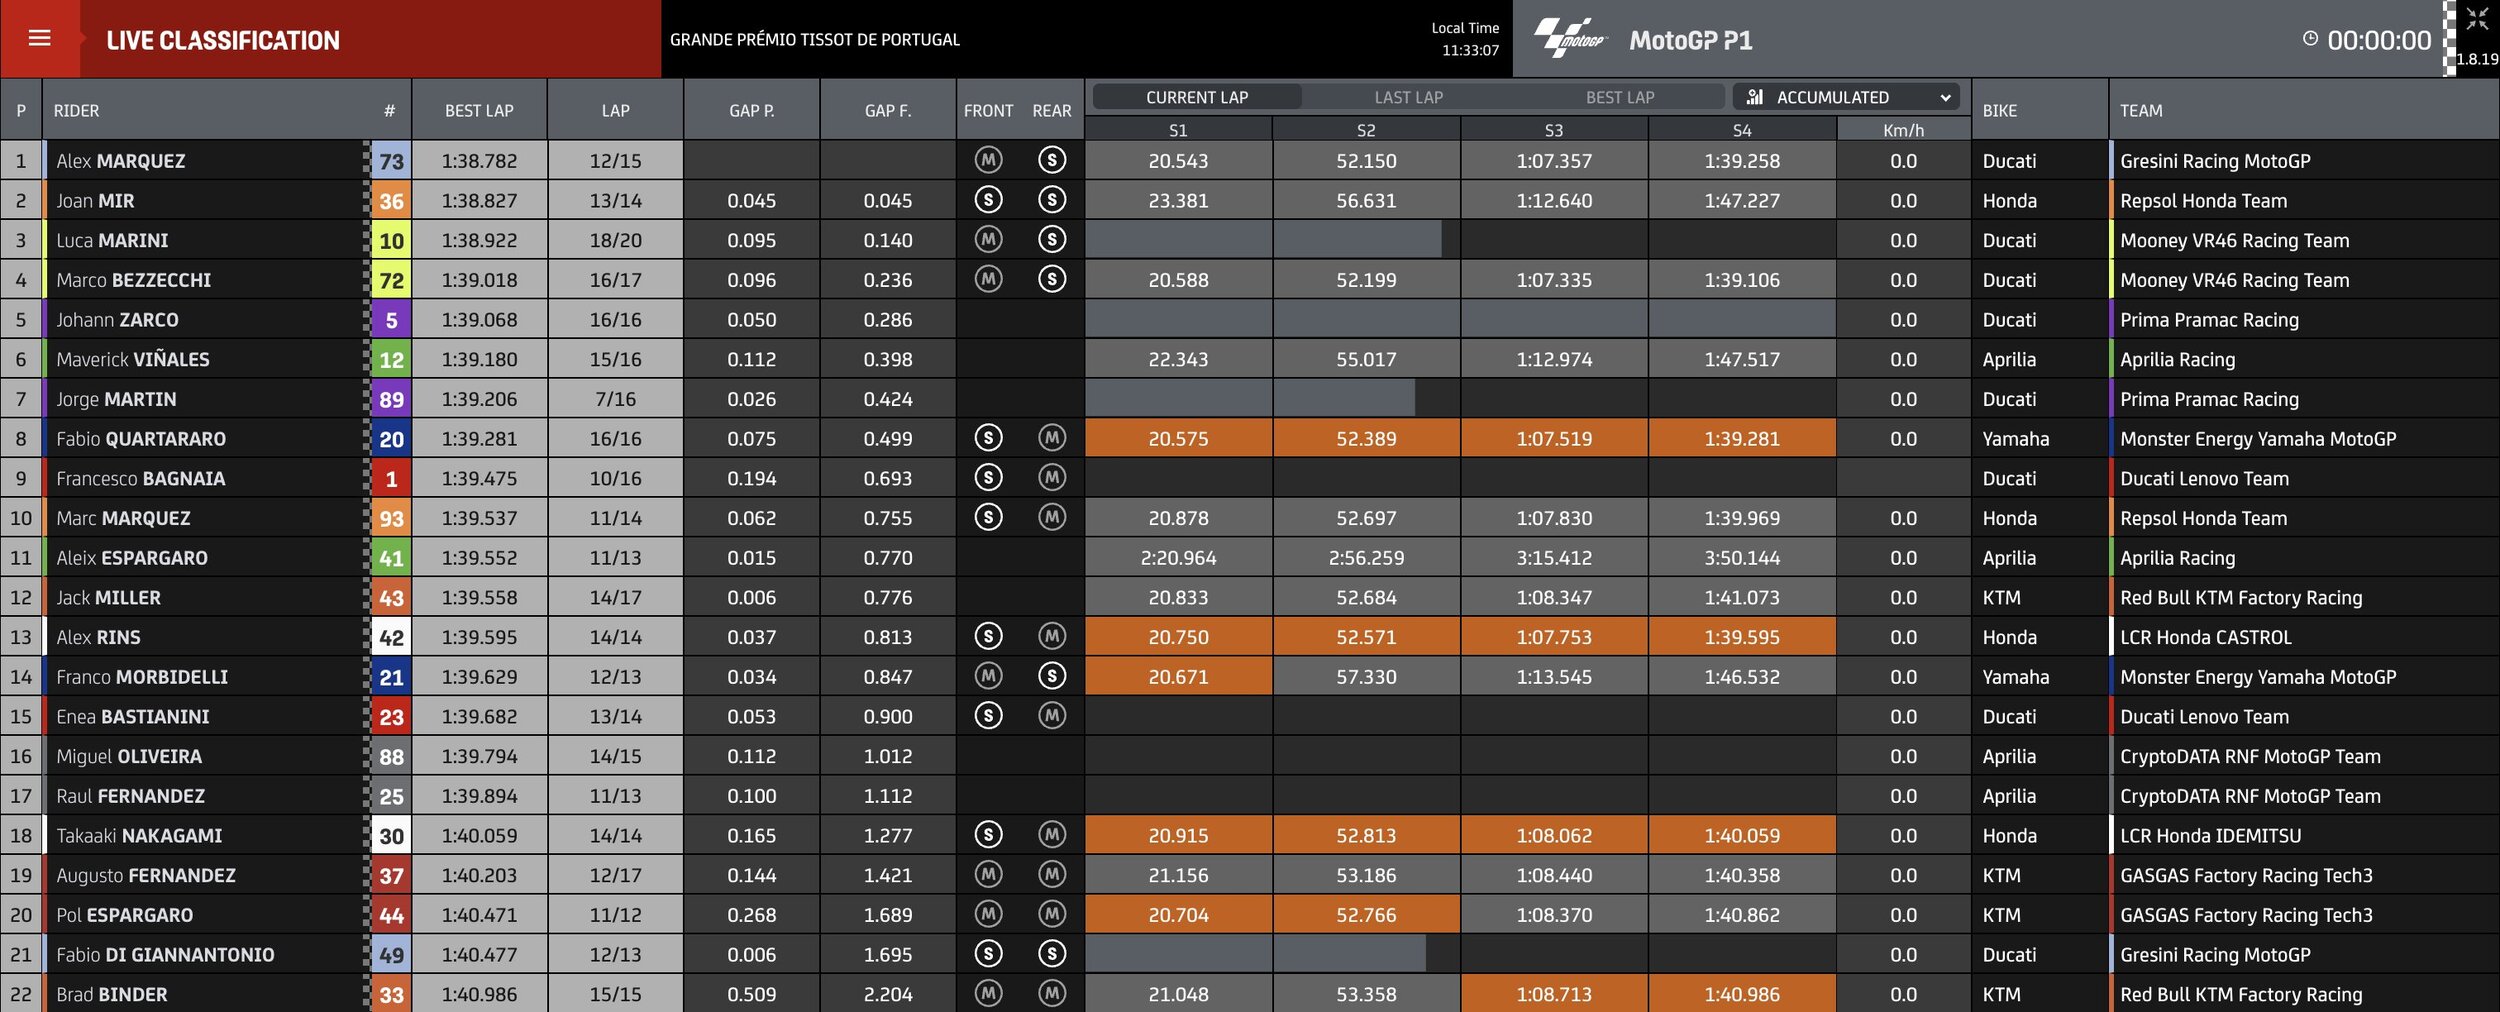2500x1012 pixels.
Task: Click Quartararo's S4 time 1:39.281
Action: 1742,438
